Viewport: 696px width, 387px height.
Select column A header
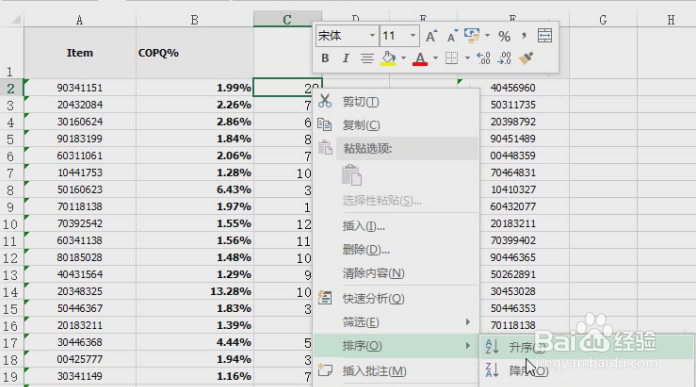point(79,20)
